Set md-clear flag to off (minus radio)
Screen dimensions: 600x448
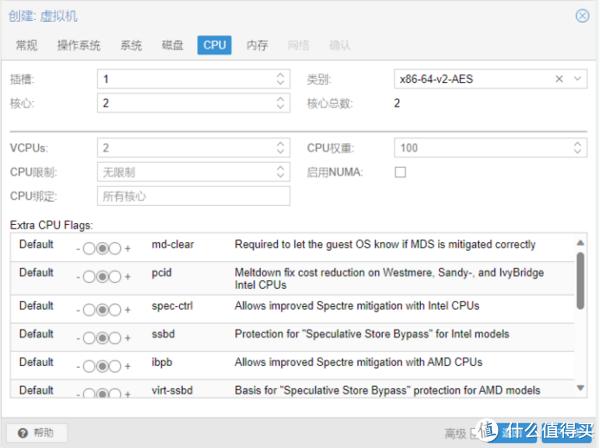click(x=89, y=249)
